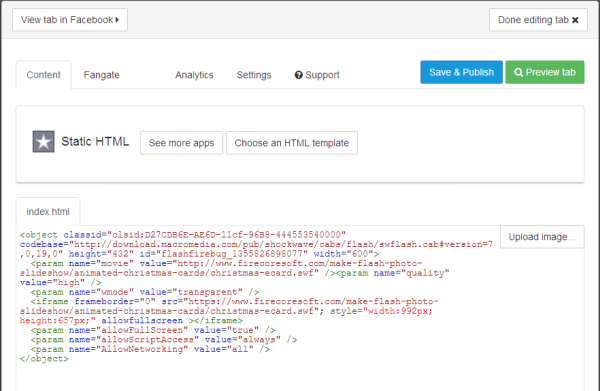Click the View tab in Facebook button

70,20
